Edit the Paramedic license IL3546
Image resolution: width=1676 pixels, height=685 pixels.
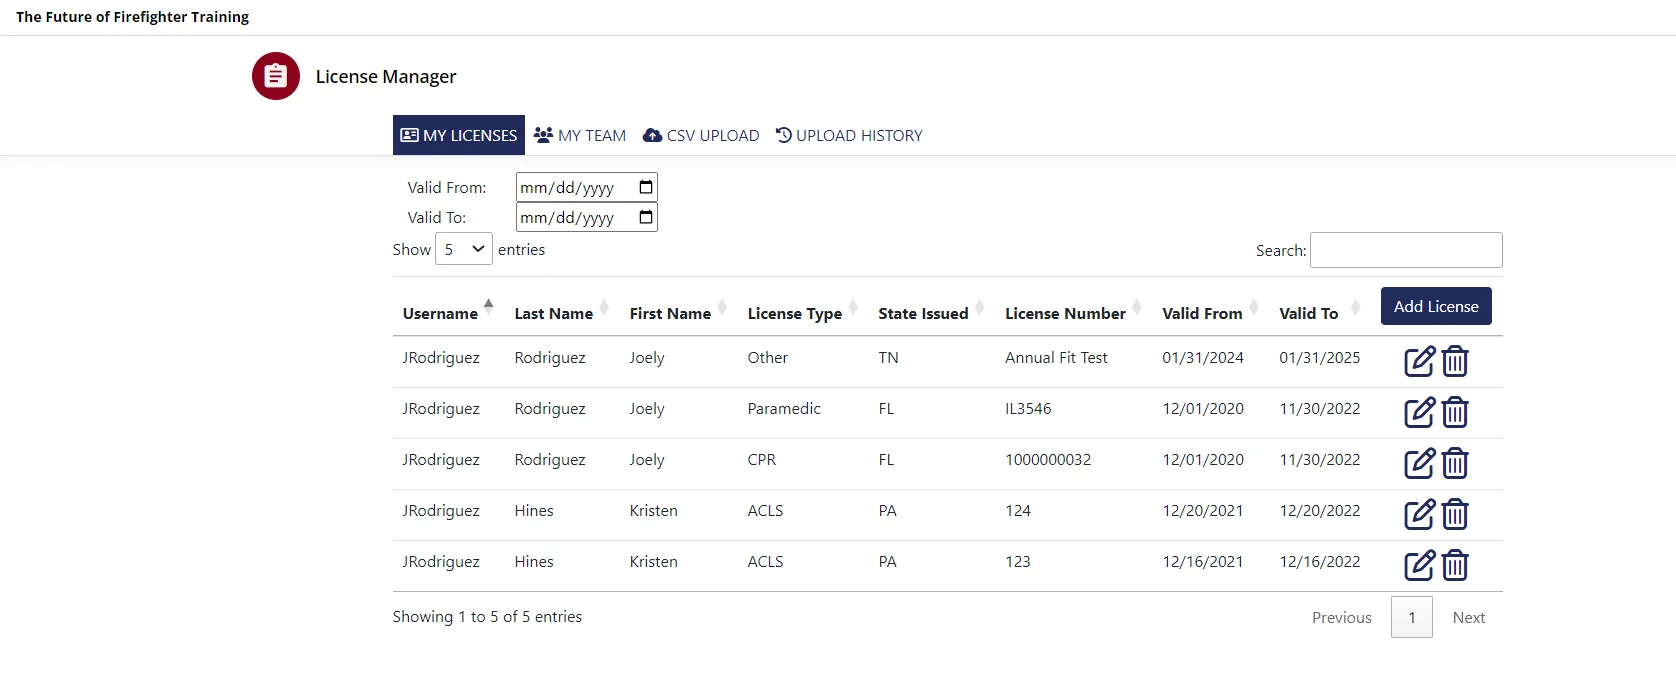coord(1419,412)
